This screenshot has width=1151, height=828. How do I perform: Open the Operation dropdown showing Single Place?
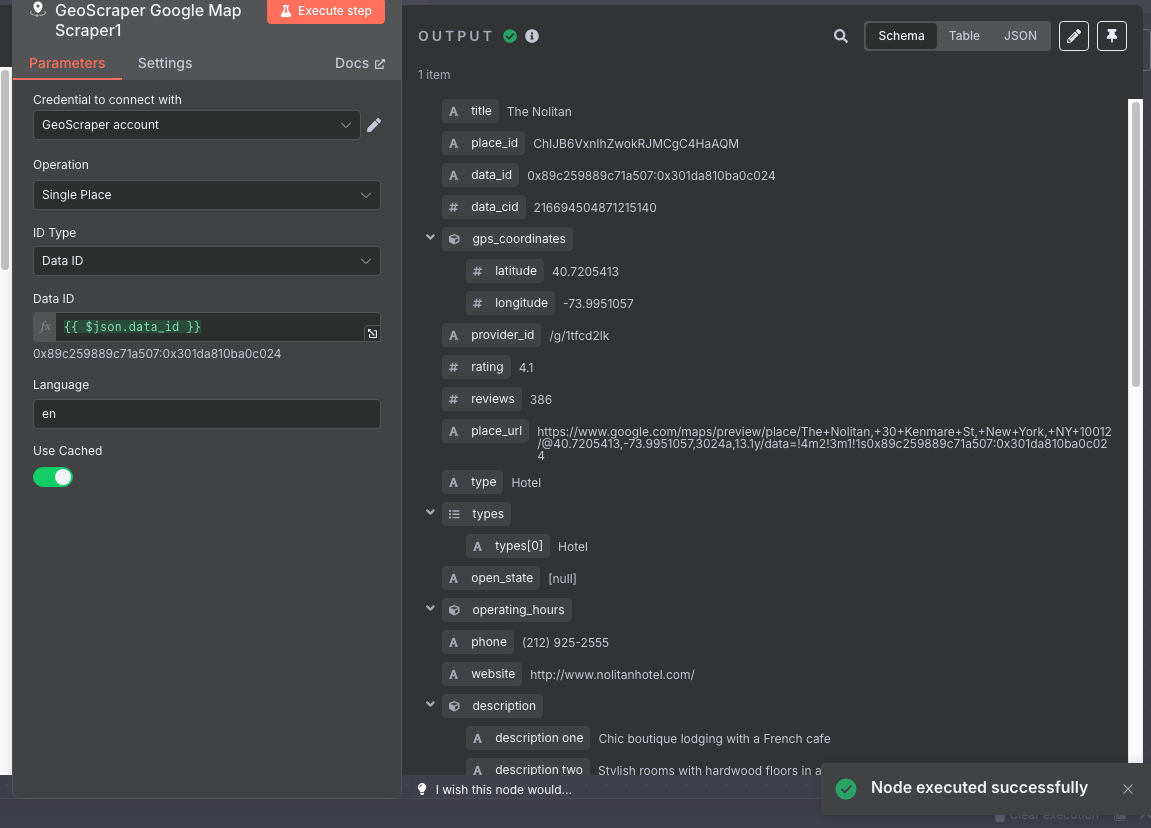click(207, 195)
